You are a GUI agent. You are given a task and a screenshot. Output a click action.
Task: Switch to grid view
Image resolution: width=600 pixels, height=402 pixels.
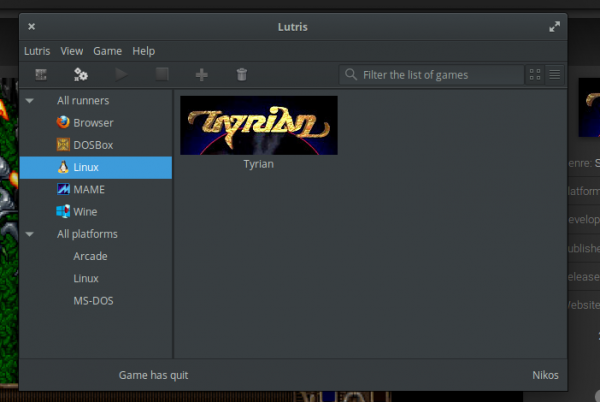coord(535,75)
